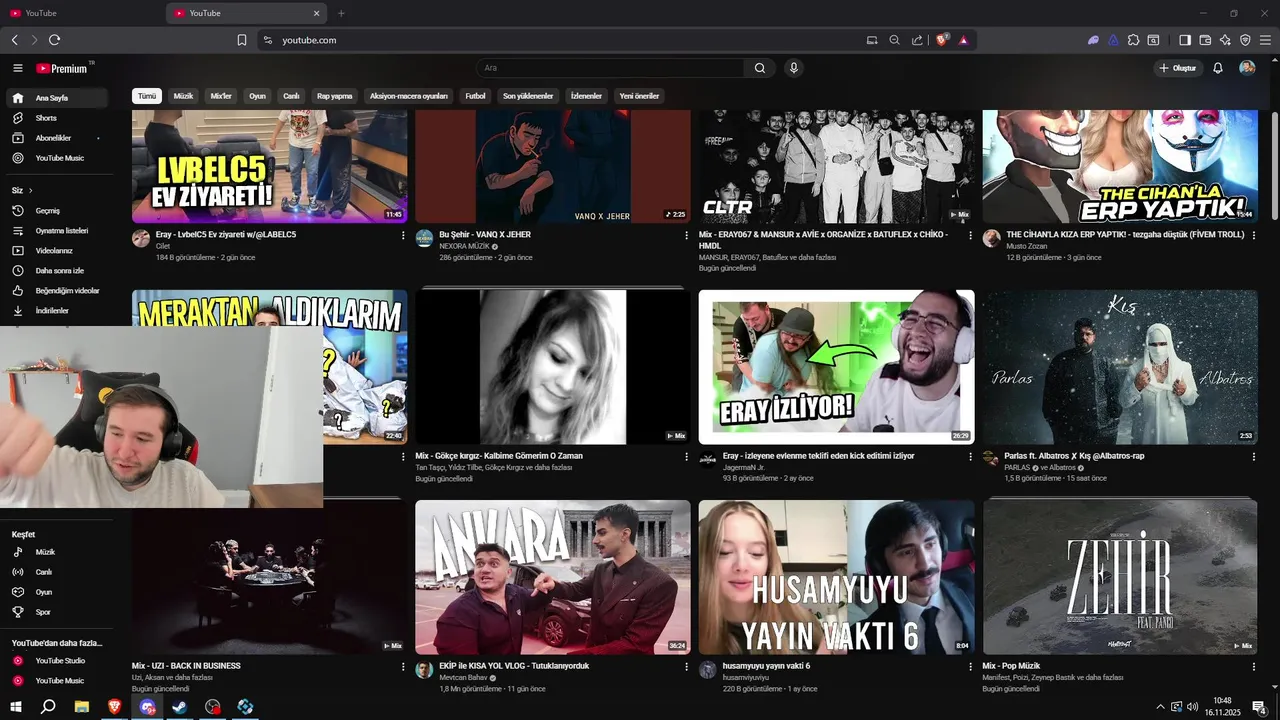Open options menu for Bu Şehir VANQ video
The image size is (1280, 720).
coord(687,235)
